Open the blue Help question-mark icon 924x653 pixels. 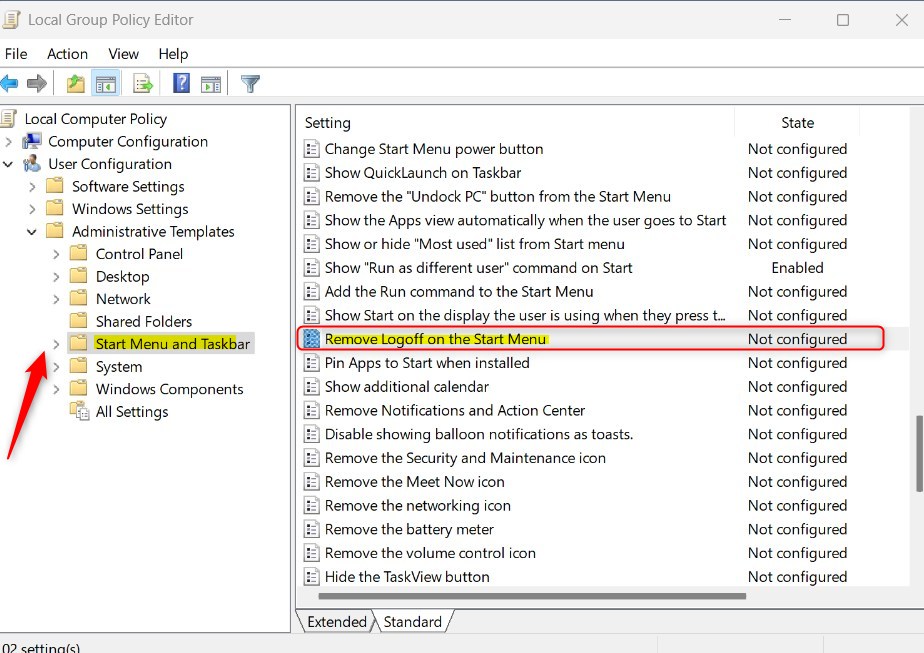[x=181, y=83]
